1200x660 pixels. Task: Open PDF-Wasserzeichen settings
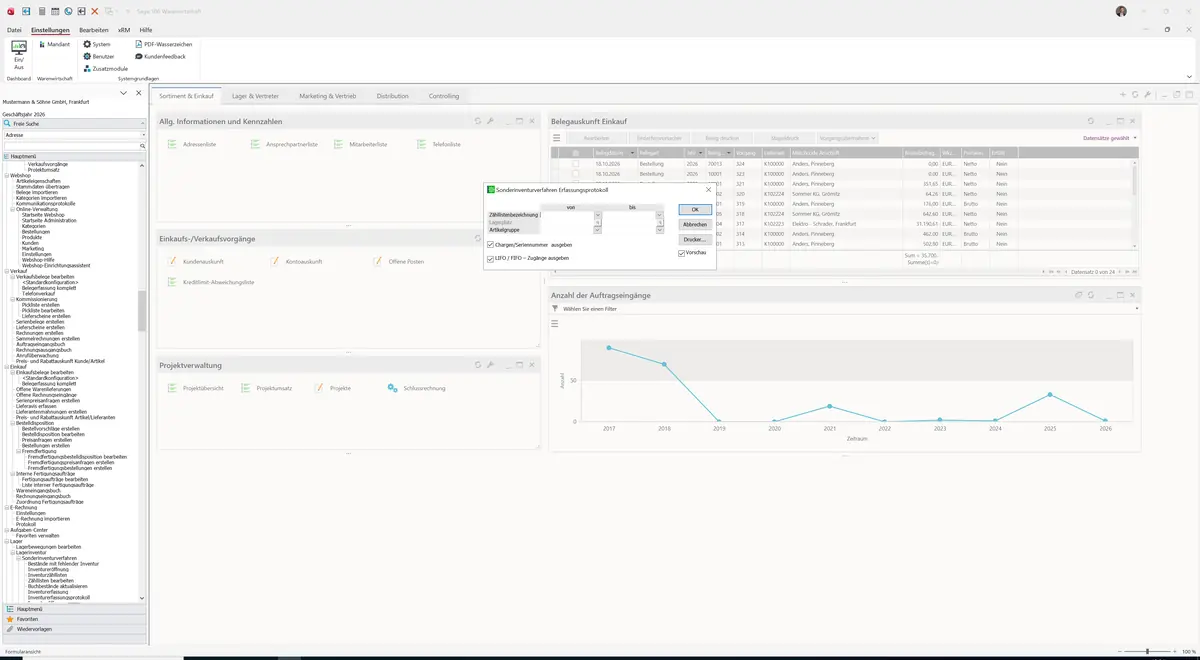(x=164, y=44)
